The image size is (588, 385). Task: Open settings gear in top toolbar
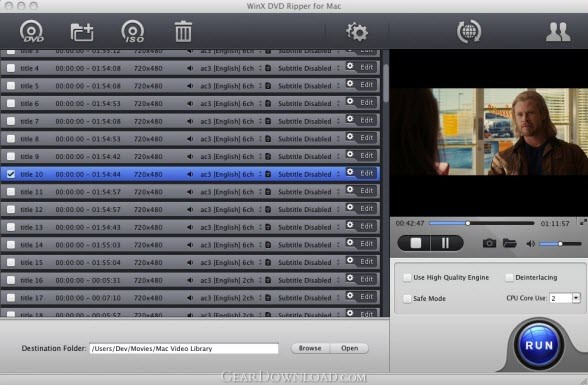[357, 32]
